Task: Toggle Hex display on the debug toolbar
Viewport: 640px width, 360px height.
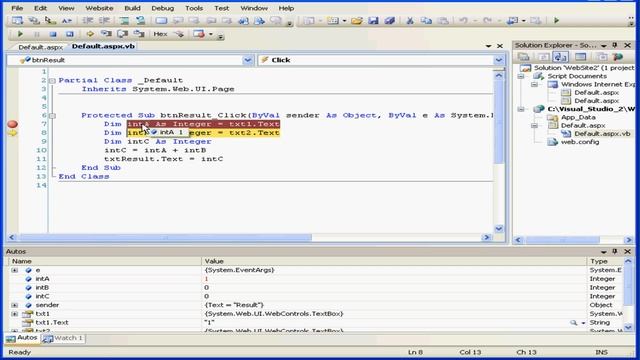Action: 160,34
